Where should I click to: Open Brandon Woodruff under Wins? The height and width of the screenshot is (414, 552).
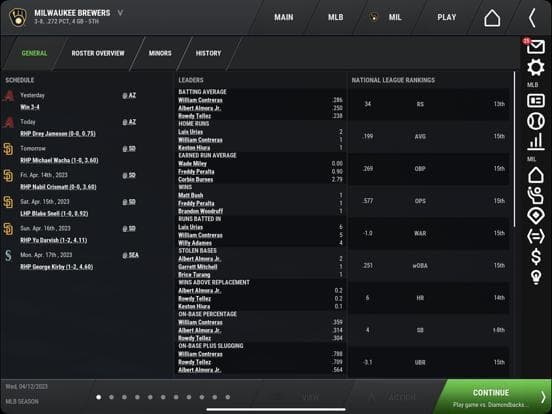(200, 211)
